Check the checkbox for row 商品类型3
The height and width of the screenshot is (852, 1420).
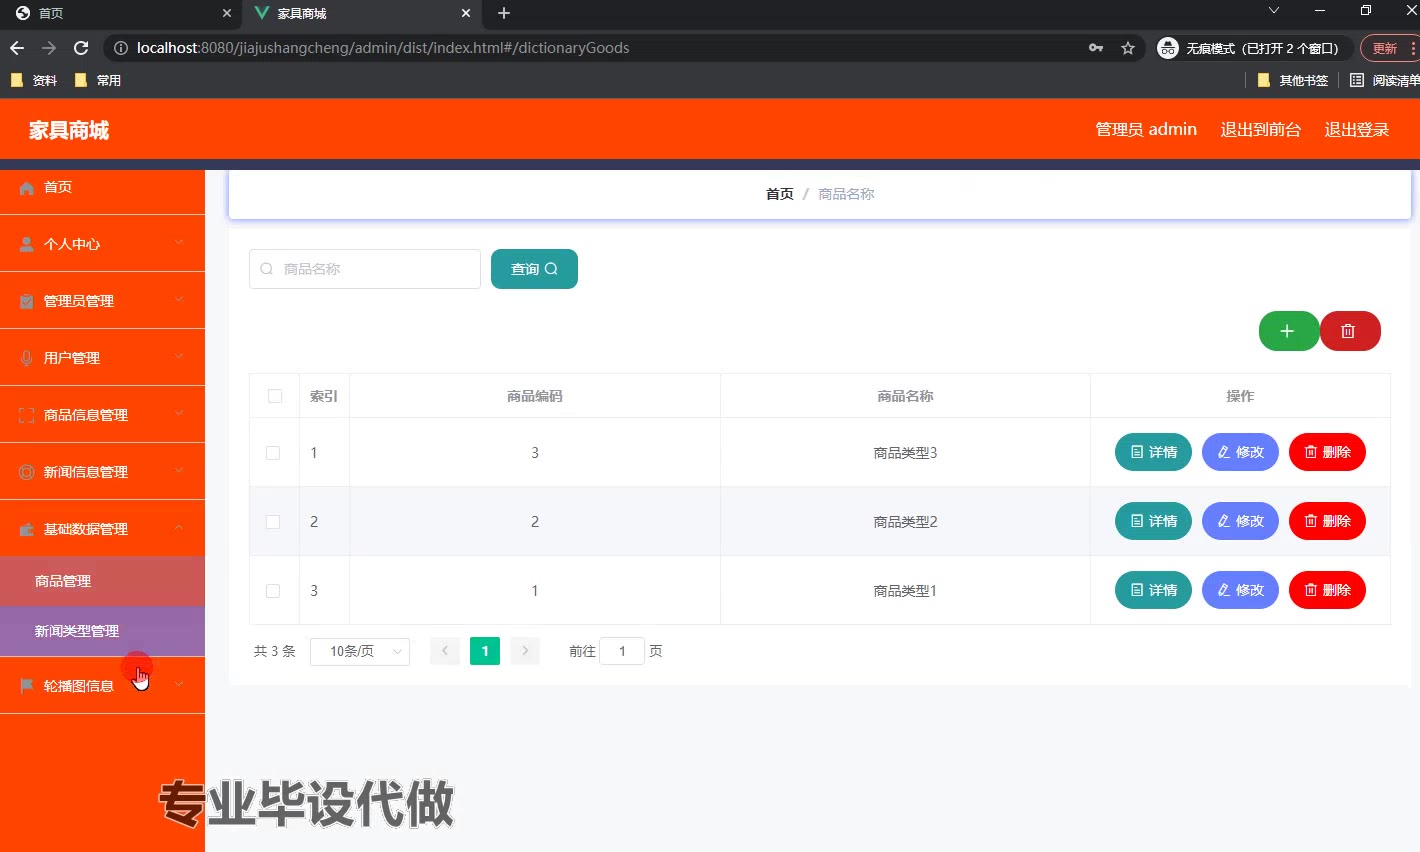click(273, 453)
